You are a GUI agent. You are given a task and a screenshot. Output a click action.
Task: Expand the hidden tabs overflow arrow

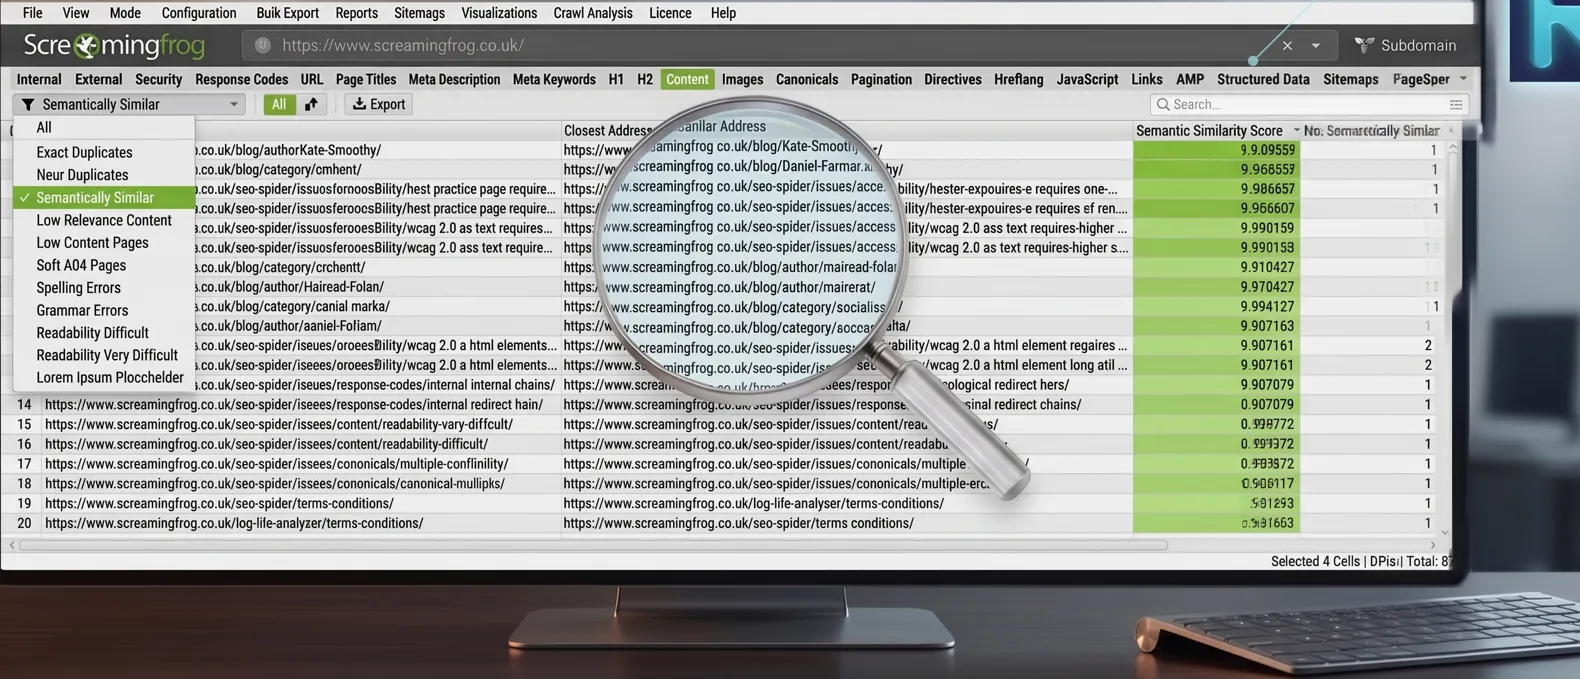pyautogui.click(x=1463, y=79)
